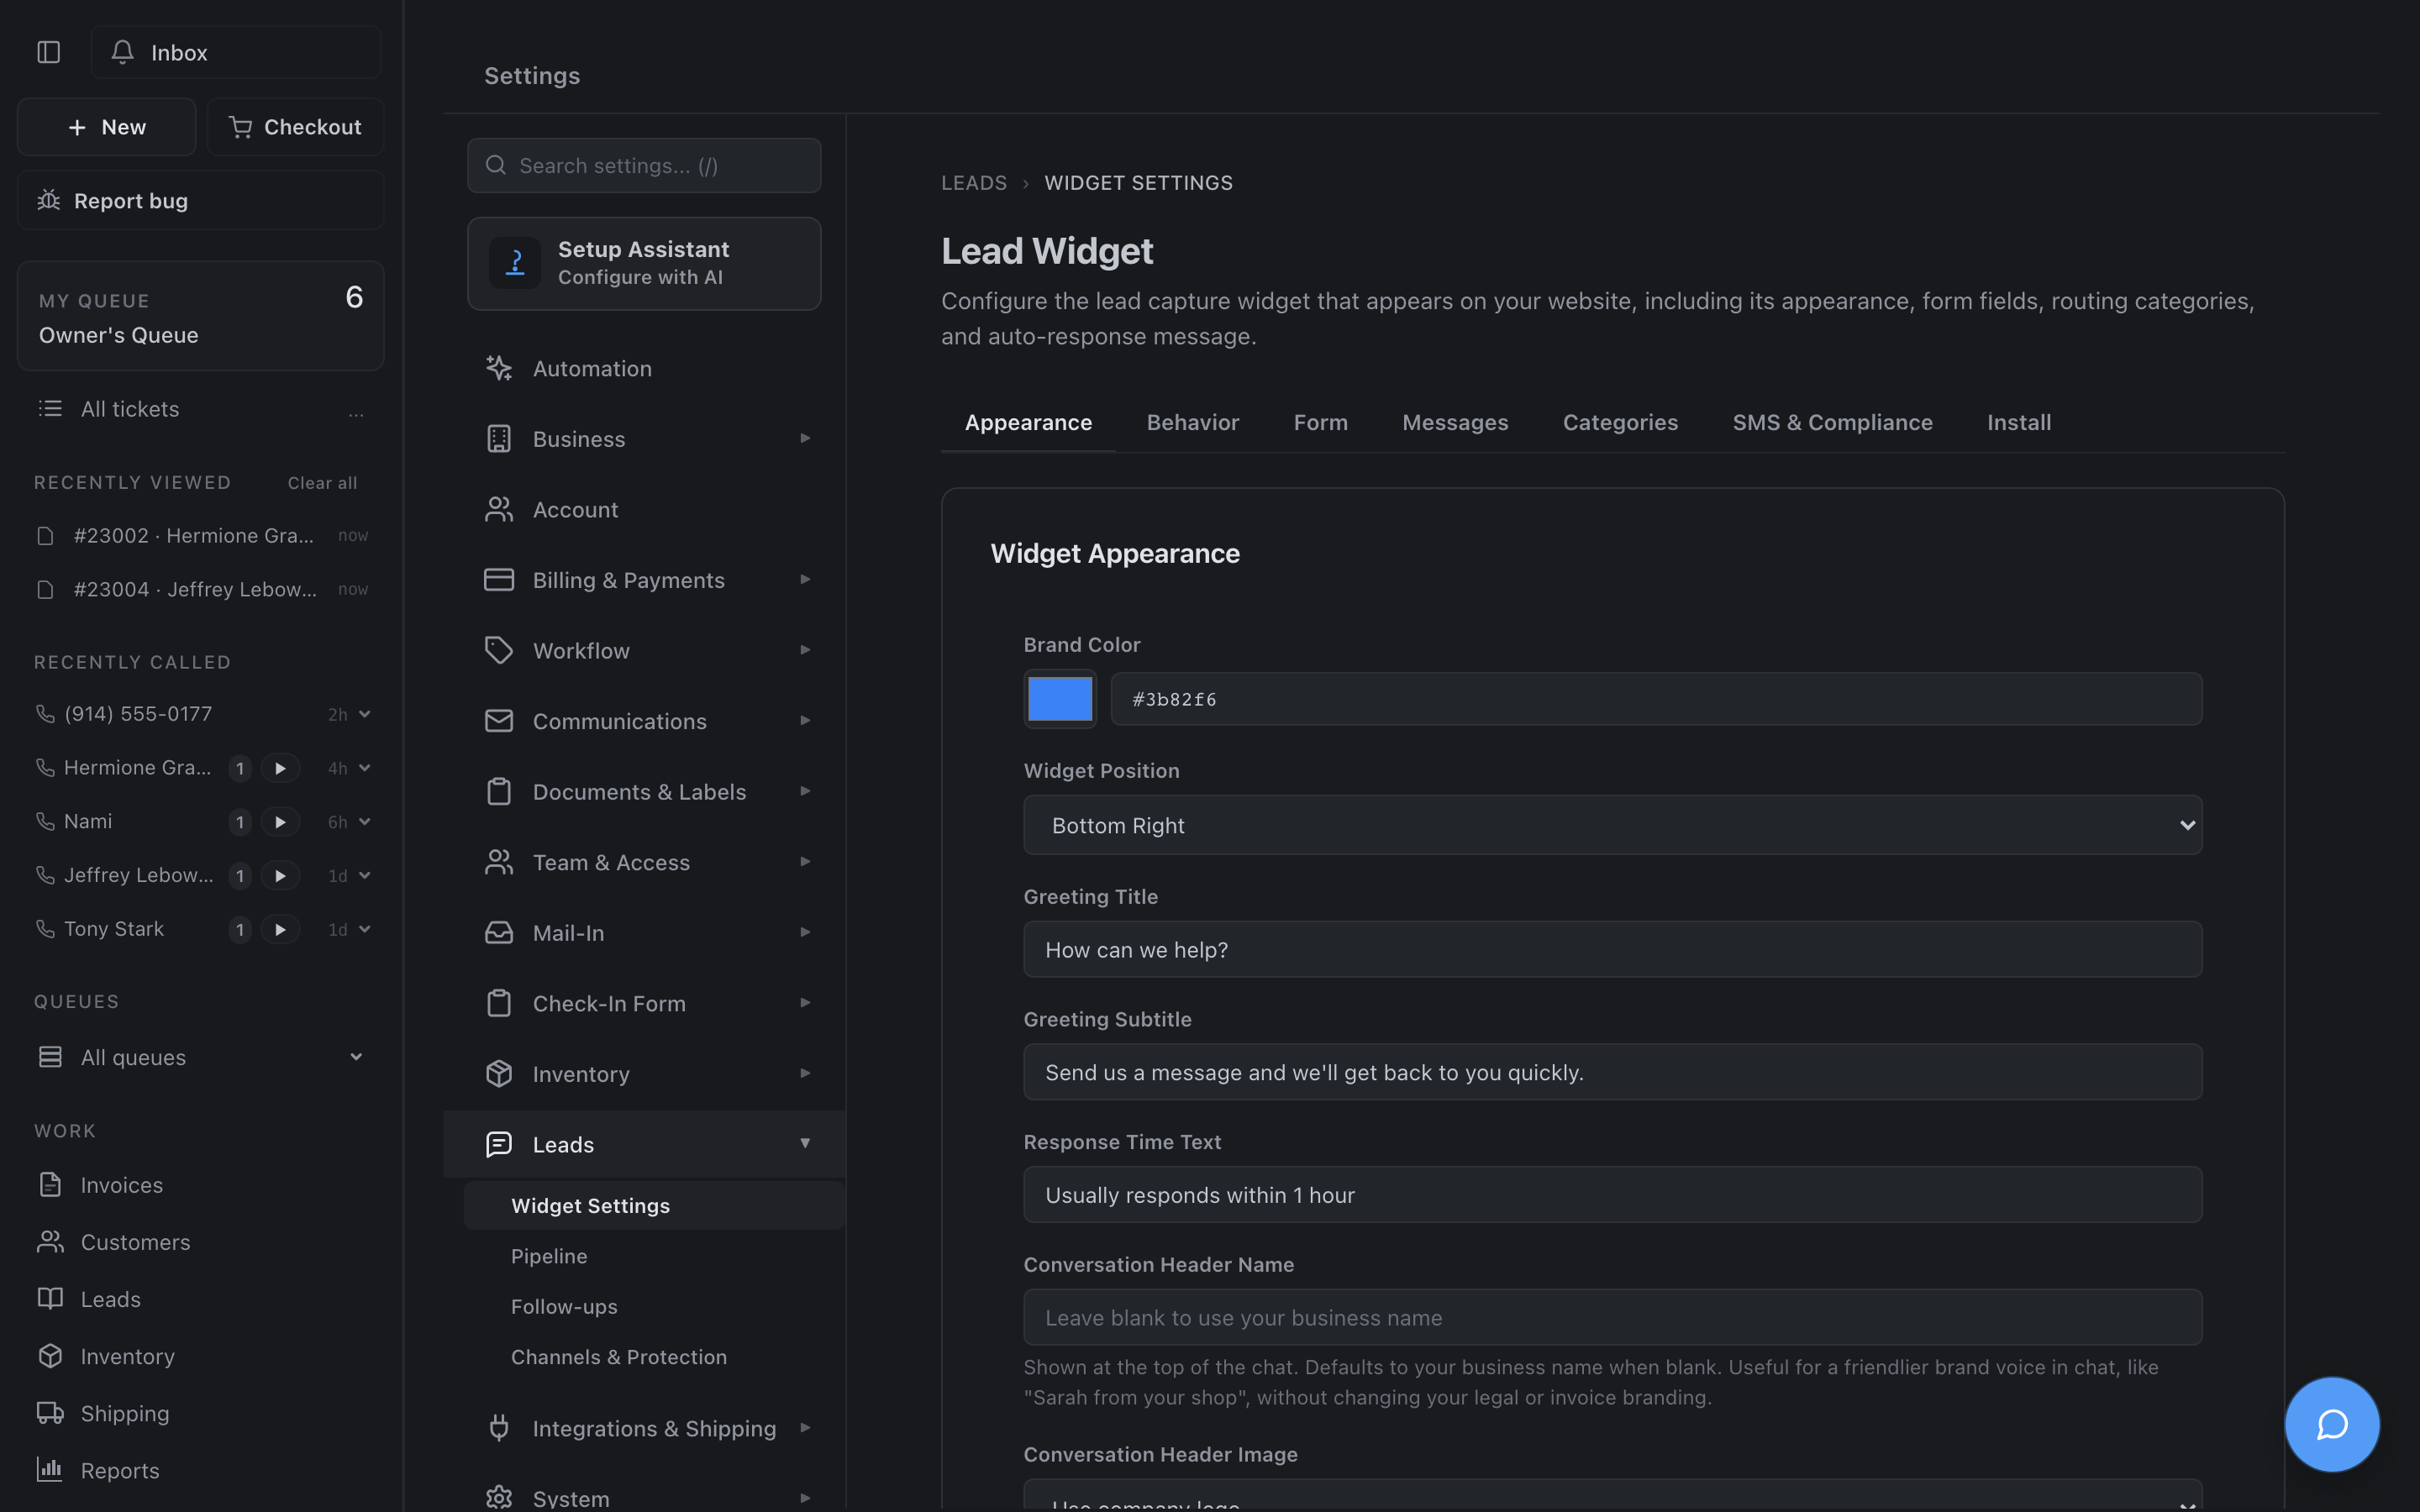Open the Brand Color swatch picker
The width and height of the screenshot is (2420, 1512).
click(x=1060, y=699)
